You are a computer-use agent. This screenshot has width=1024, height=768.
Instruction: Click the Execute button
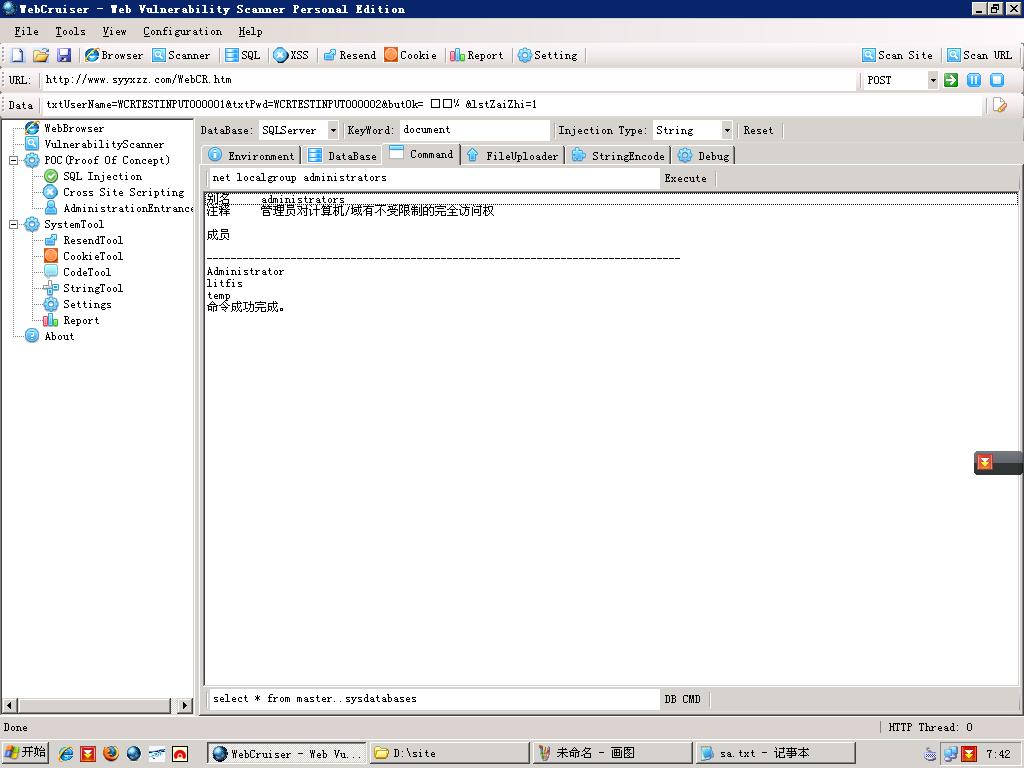coord(686,178)
